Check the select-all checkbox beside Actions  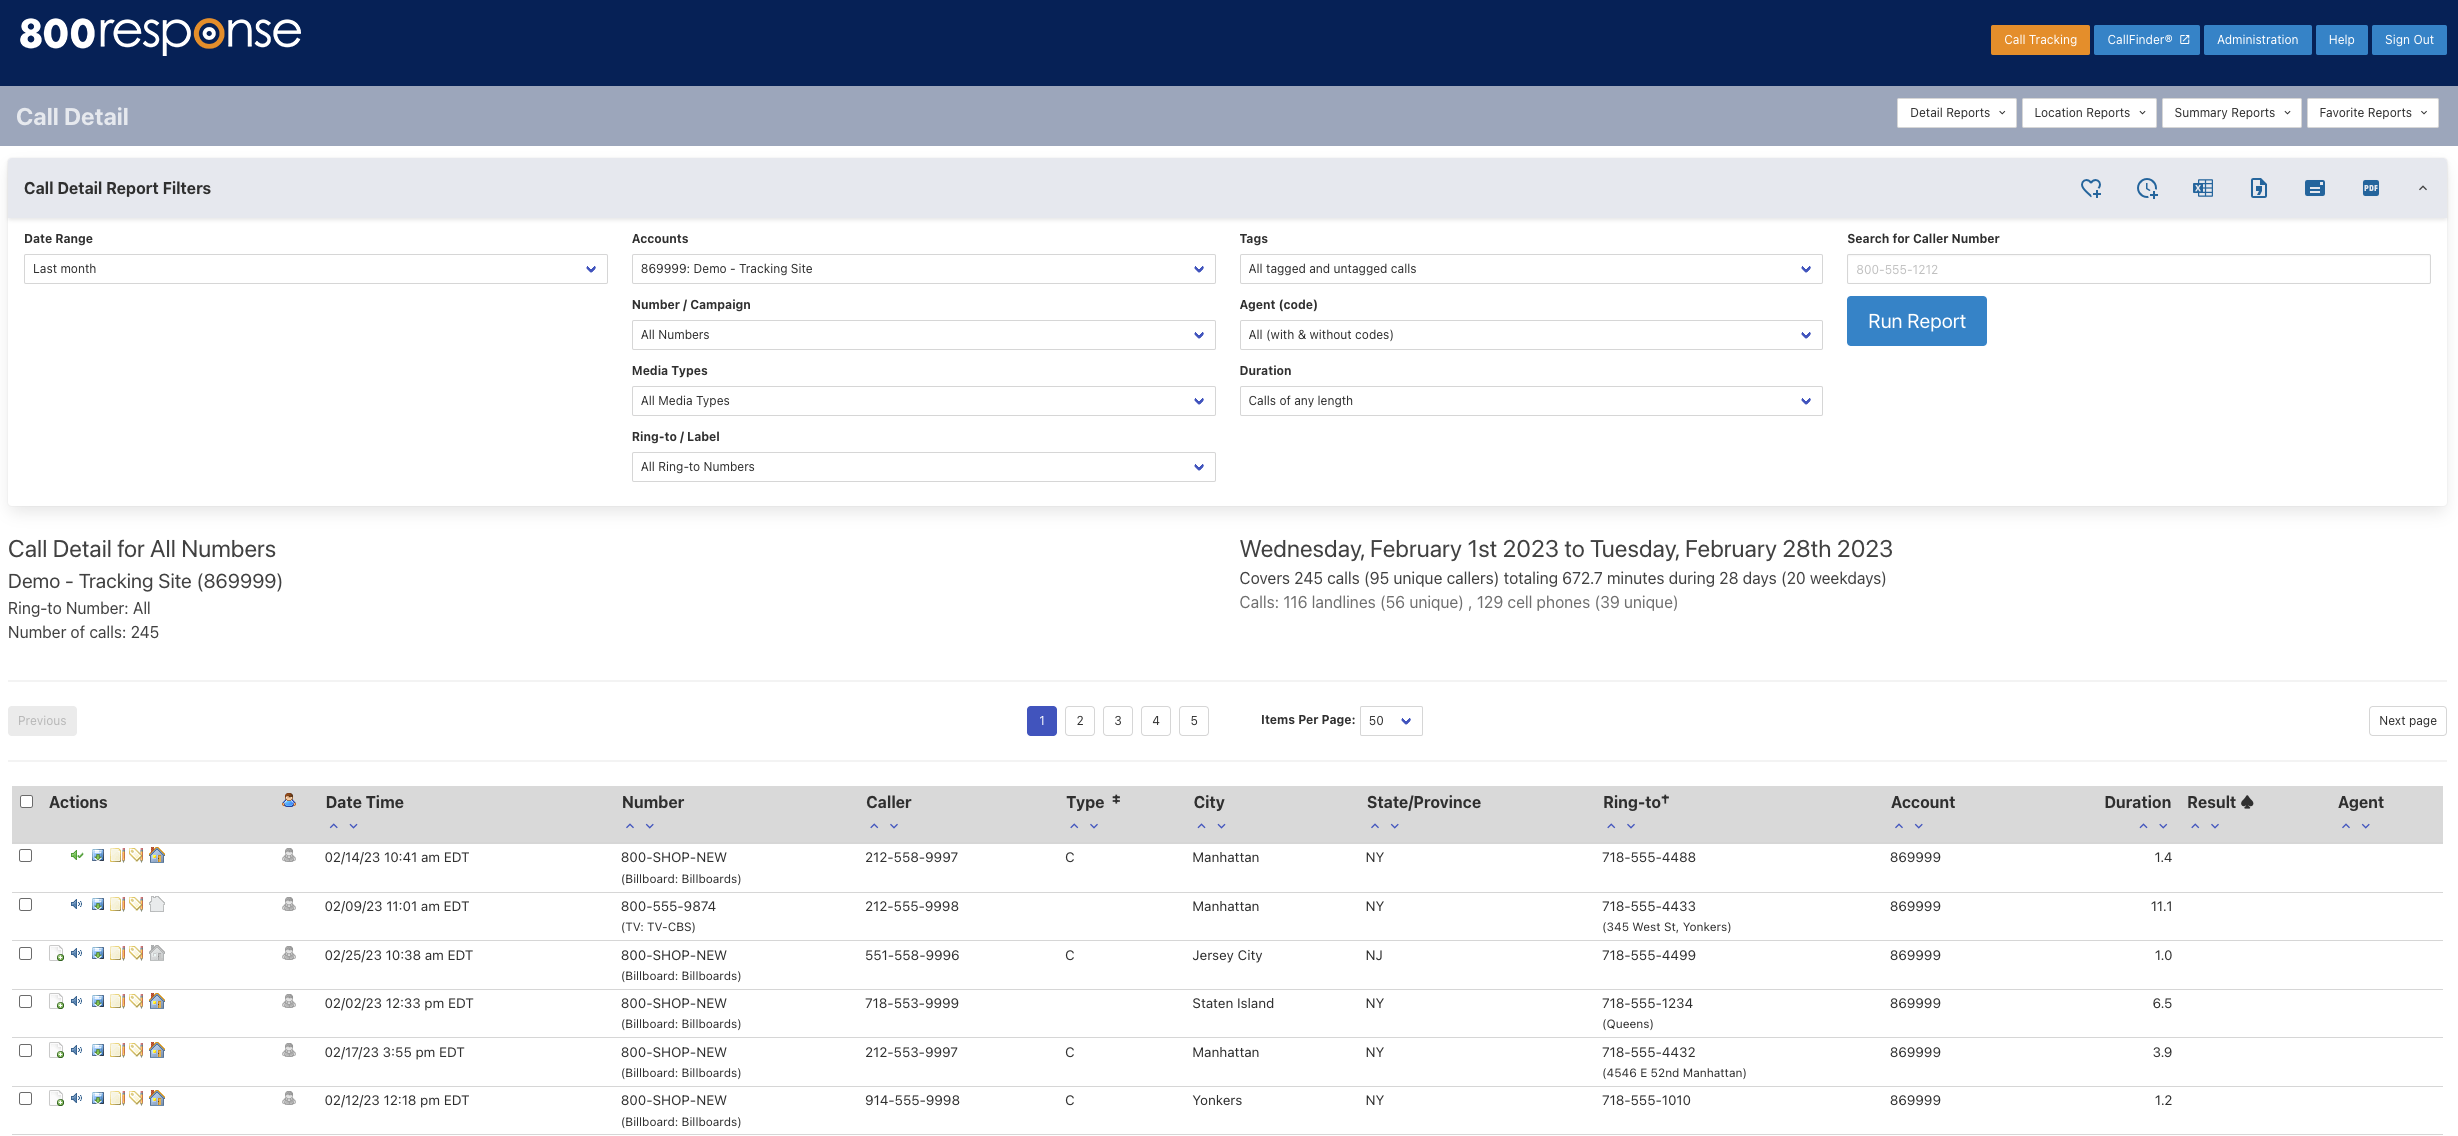[27, 802]
